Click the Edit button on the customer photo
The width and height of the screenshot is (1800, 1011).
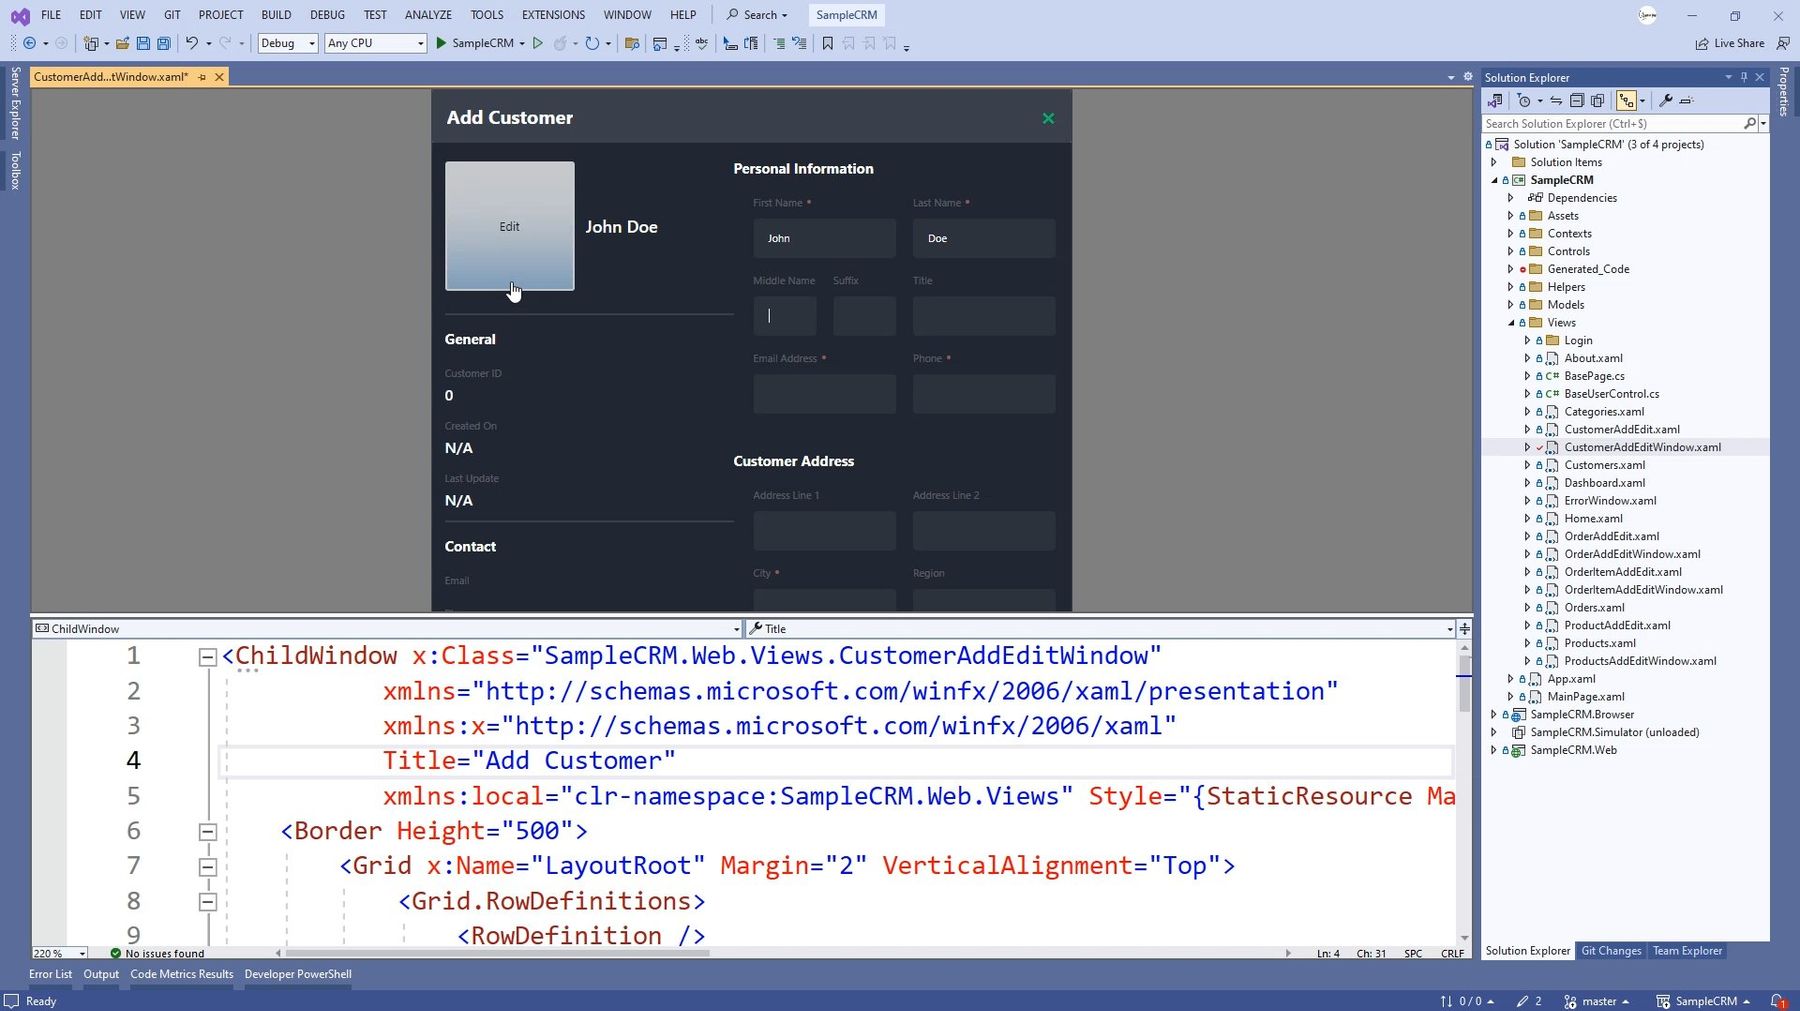coord(510,226)
